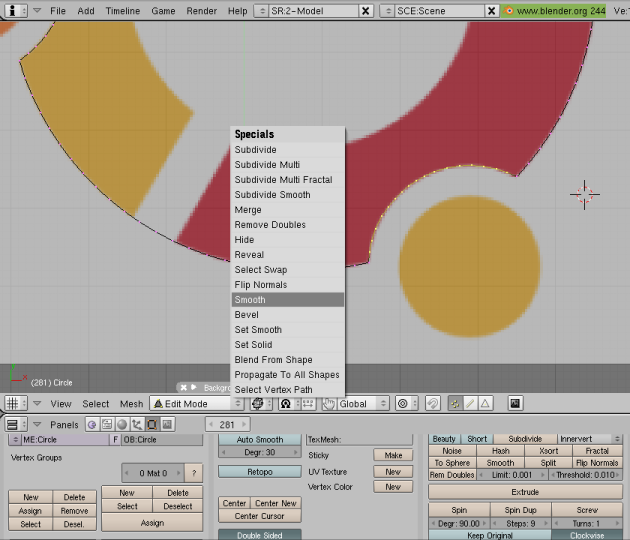Open the Edit Mode dropdown
Screen dimensions: 630x540
197,403
